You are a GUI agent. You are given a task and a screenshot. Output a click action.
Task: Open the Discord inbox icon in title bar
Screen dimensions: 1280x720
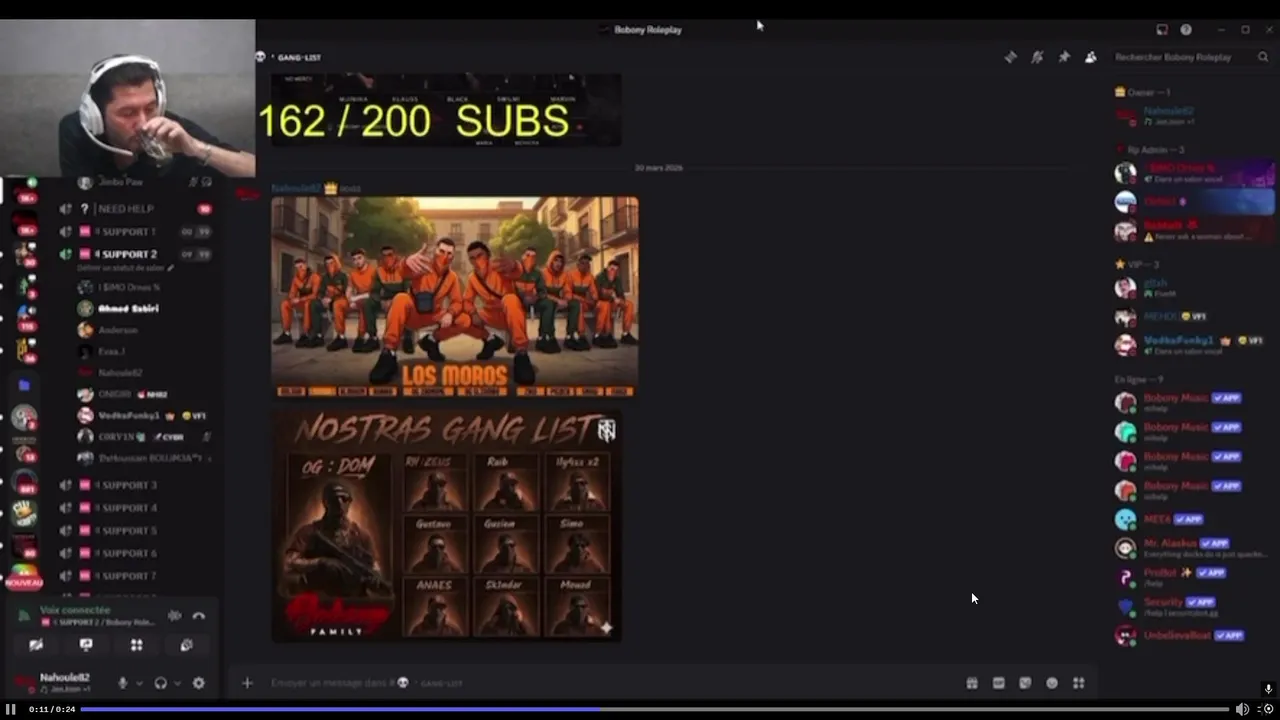1162,30
